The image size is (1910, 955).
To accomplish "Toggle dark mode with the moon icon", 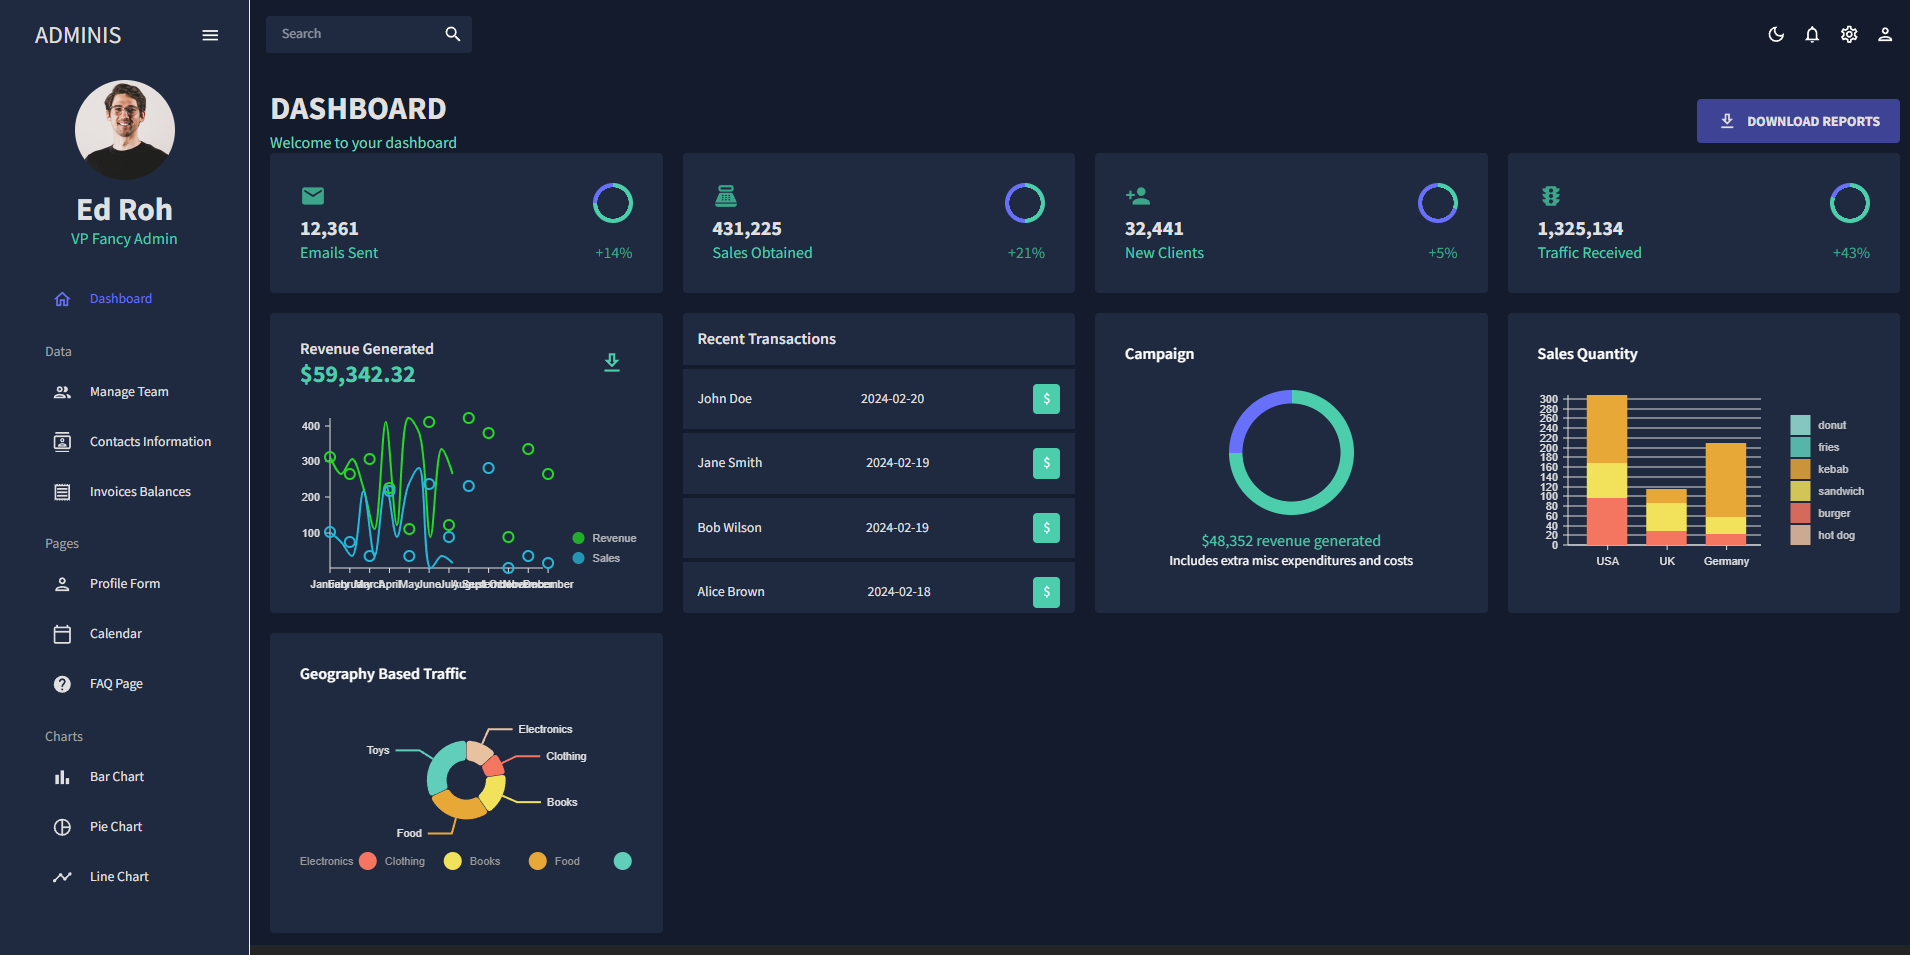I will [x=1776, y=34].
